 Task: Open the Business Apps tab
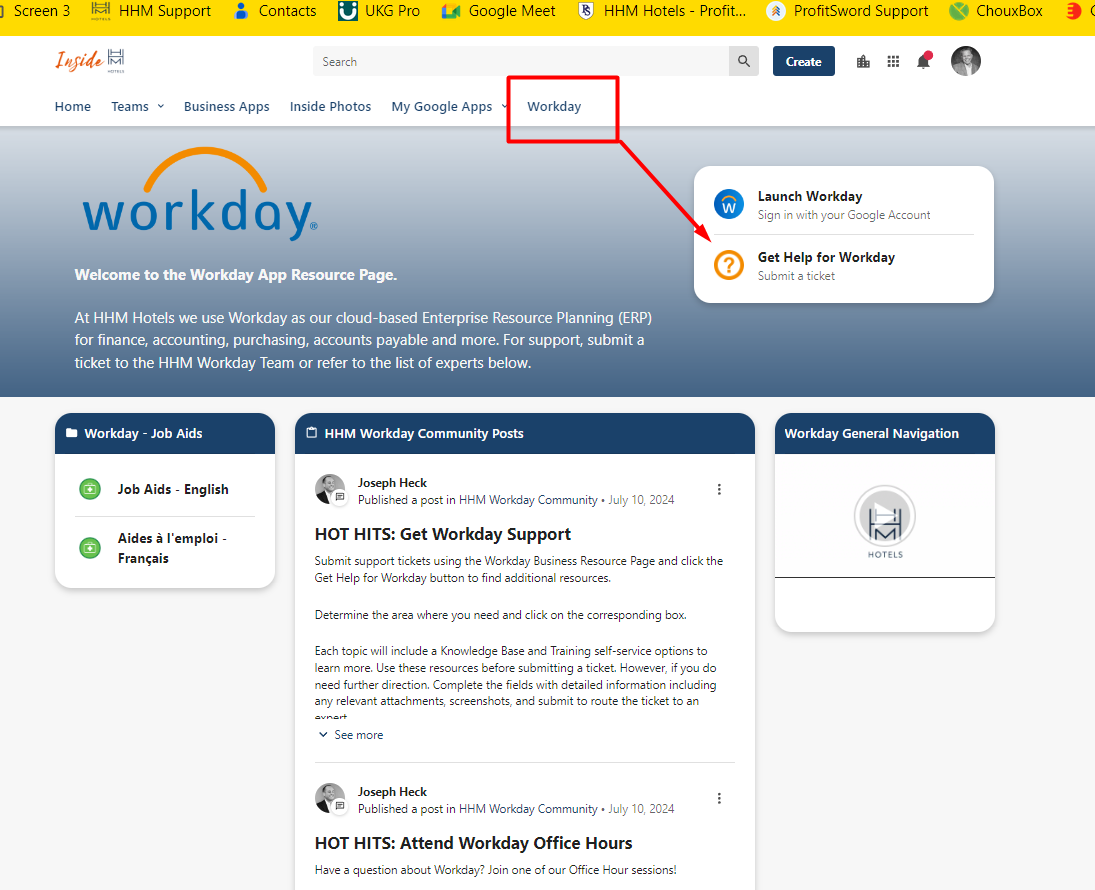click(x=226, y=106)
